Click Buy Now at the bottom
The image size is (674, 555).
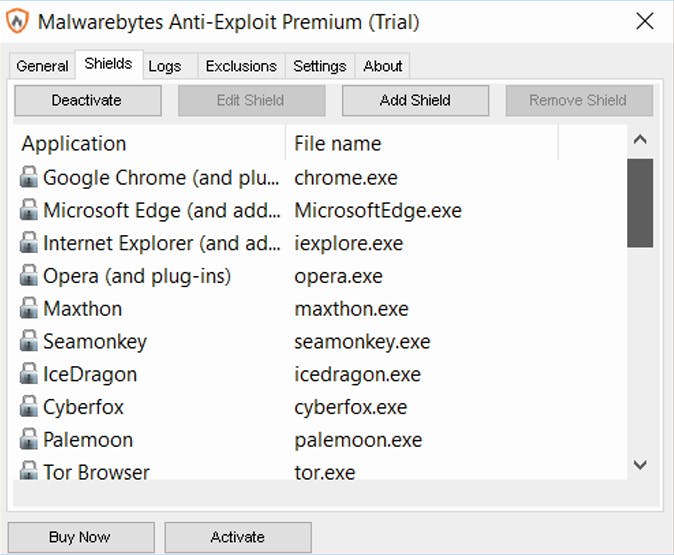pyautogui.click(x=80, y=537)
